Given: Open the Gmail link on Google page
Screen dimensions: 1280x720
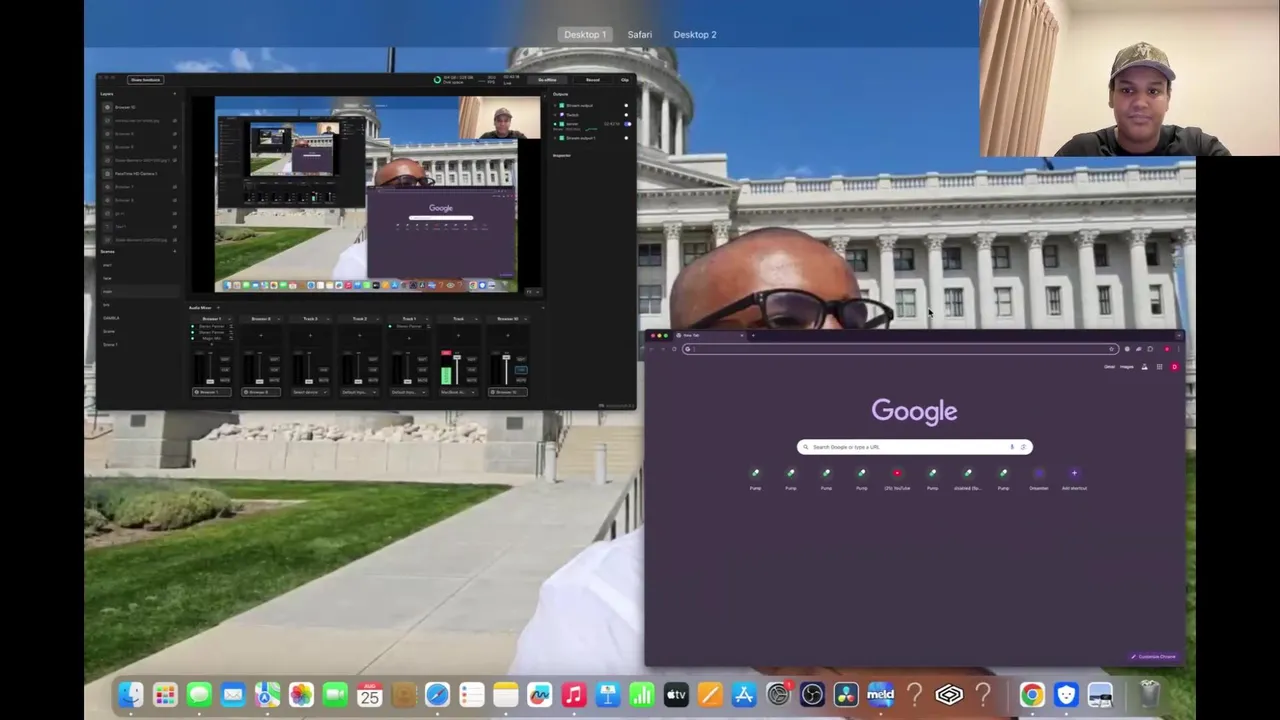Looking at the screenshot, I should 1109,367.
